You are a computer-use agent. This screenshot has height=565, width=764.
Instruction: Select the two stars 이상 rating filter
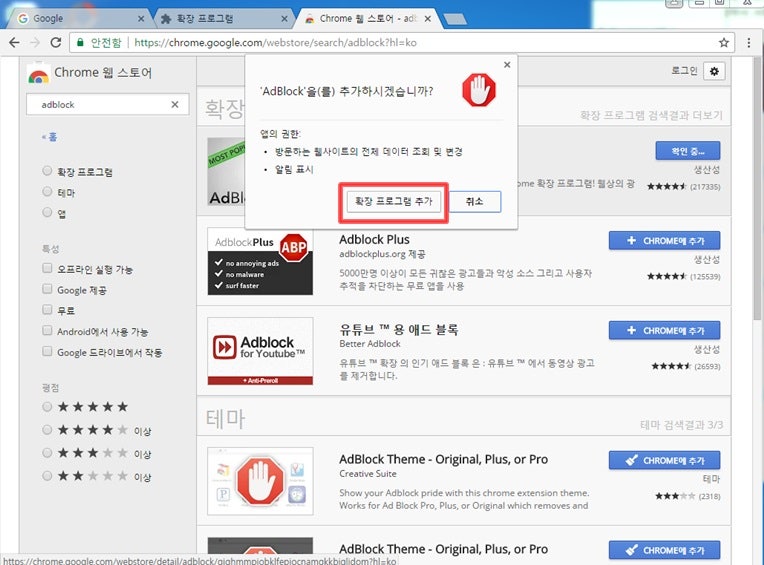[x=47, y=476]
